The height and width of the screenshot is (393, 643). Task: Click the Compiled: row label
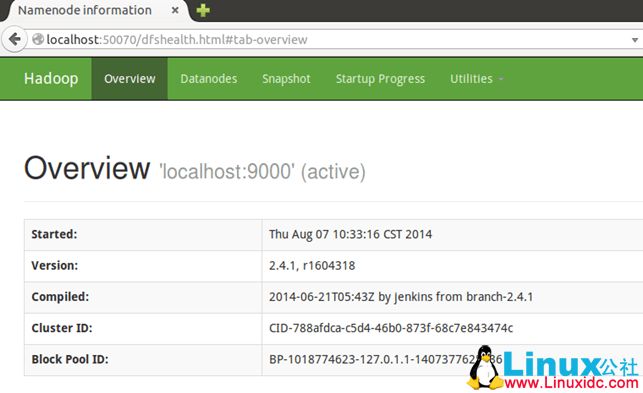click(60, 297)
